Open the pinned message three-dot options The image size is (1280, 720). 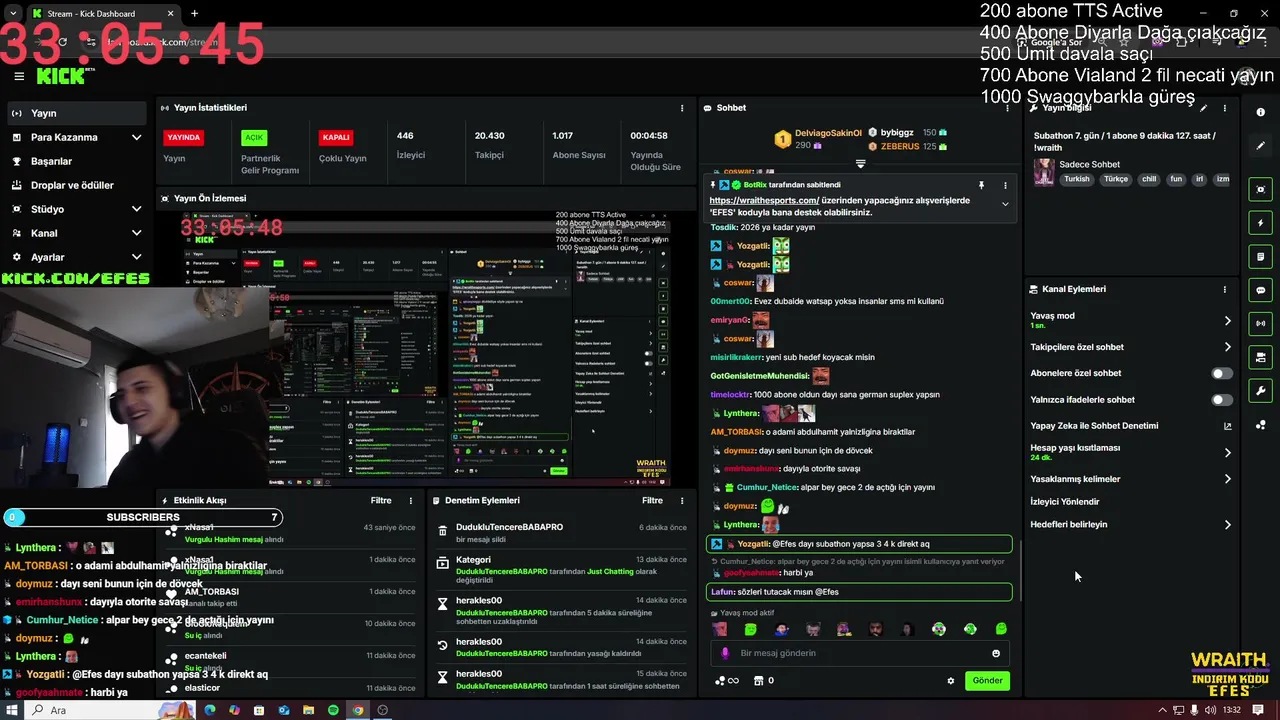tap(1005, 185)
